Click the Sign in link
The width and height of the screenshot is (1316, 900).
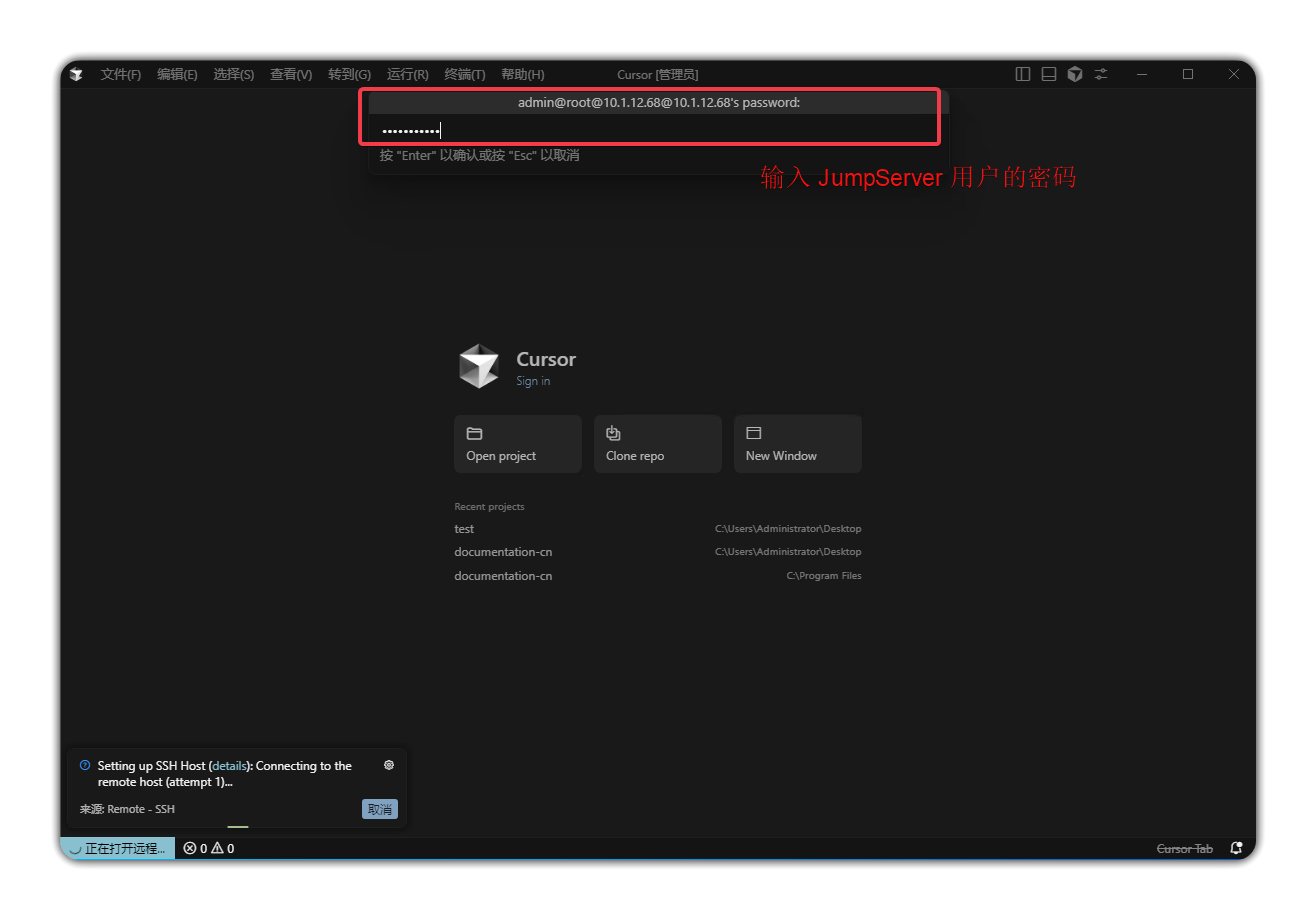pos(533,381)
